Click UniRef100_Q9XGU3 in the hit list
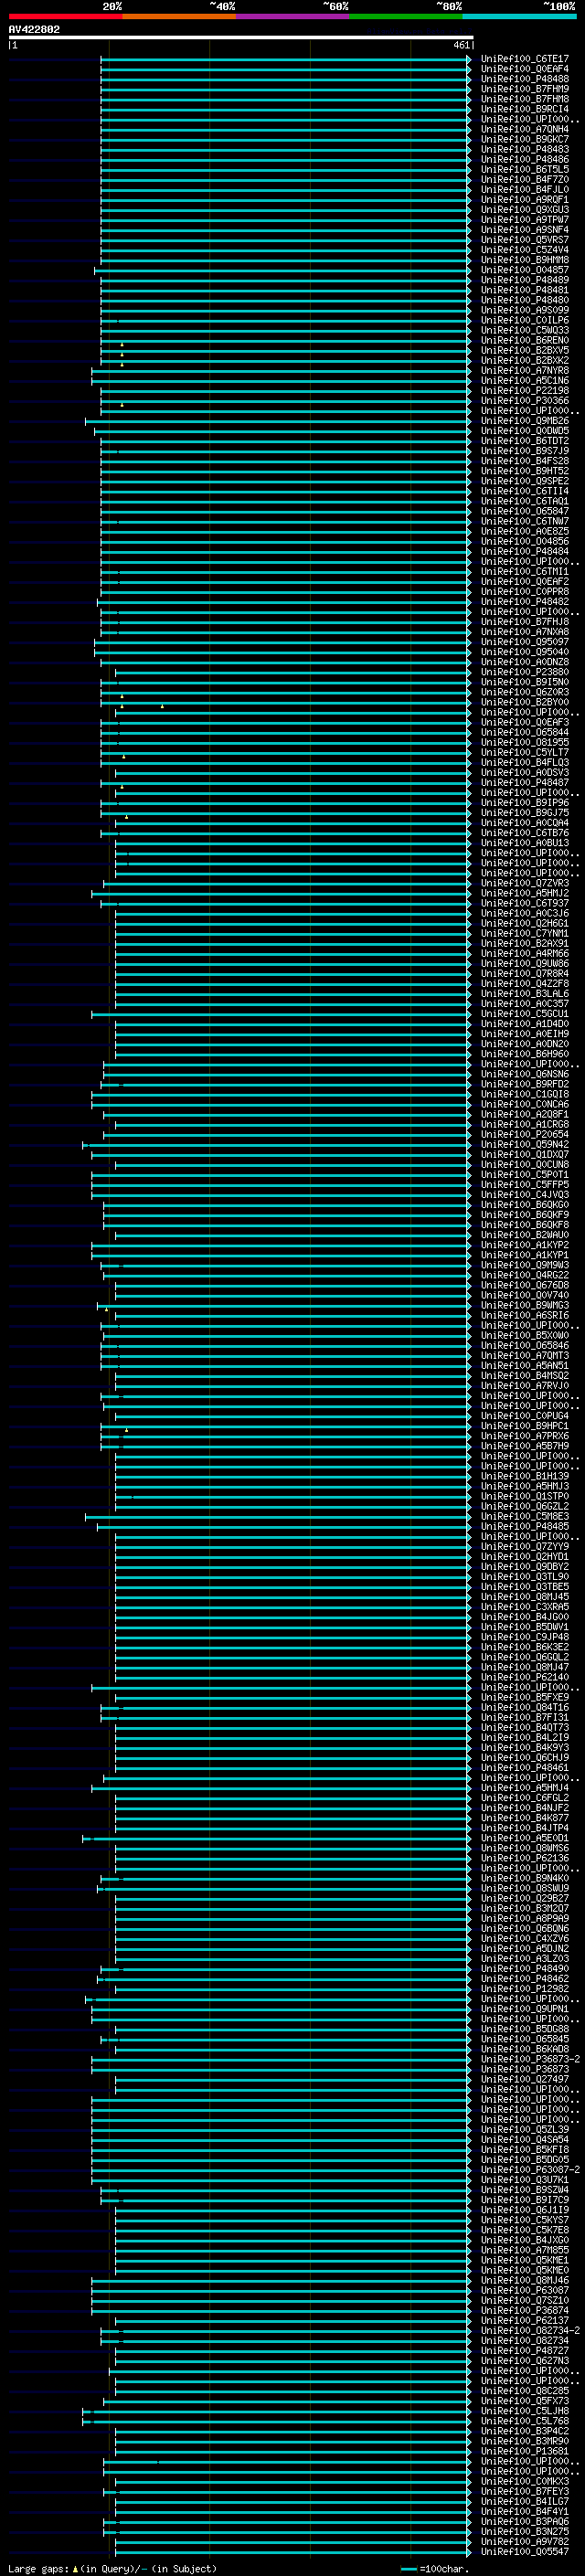This screenshot has height=2576, width=585. (524, 209)
